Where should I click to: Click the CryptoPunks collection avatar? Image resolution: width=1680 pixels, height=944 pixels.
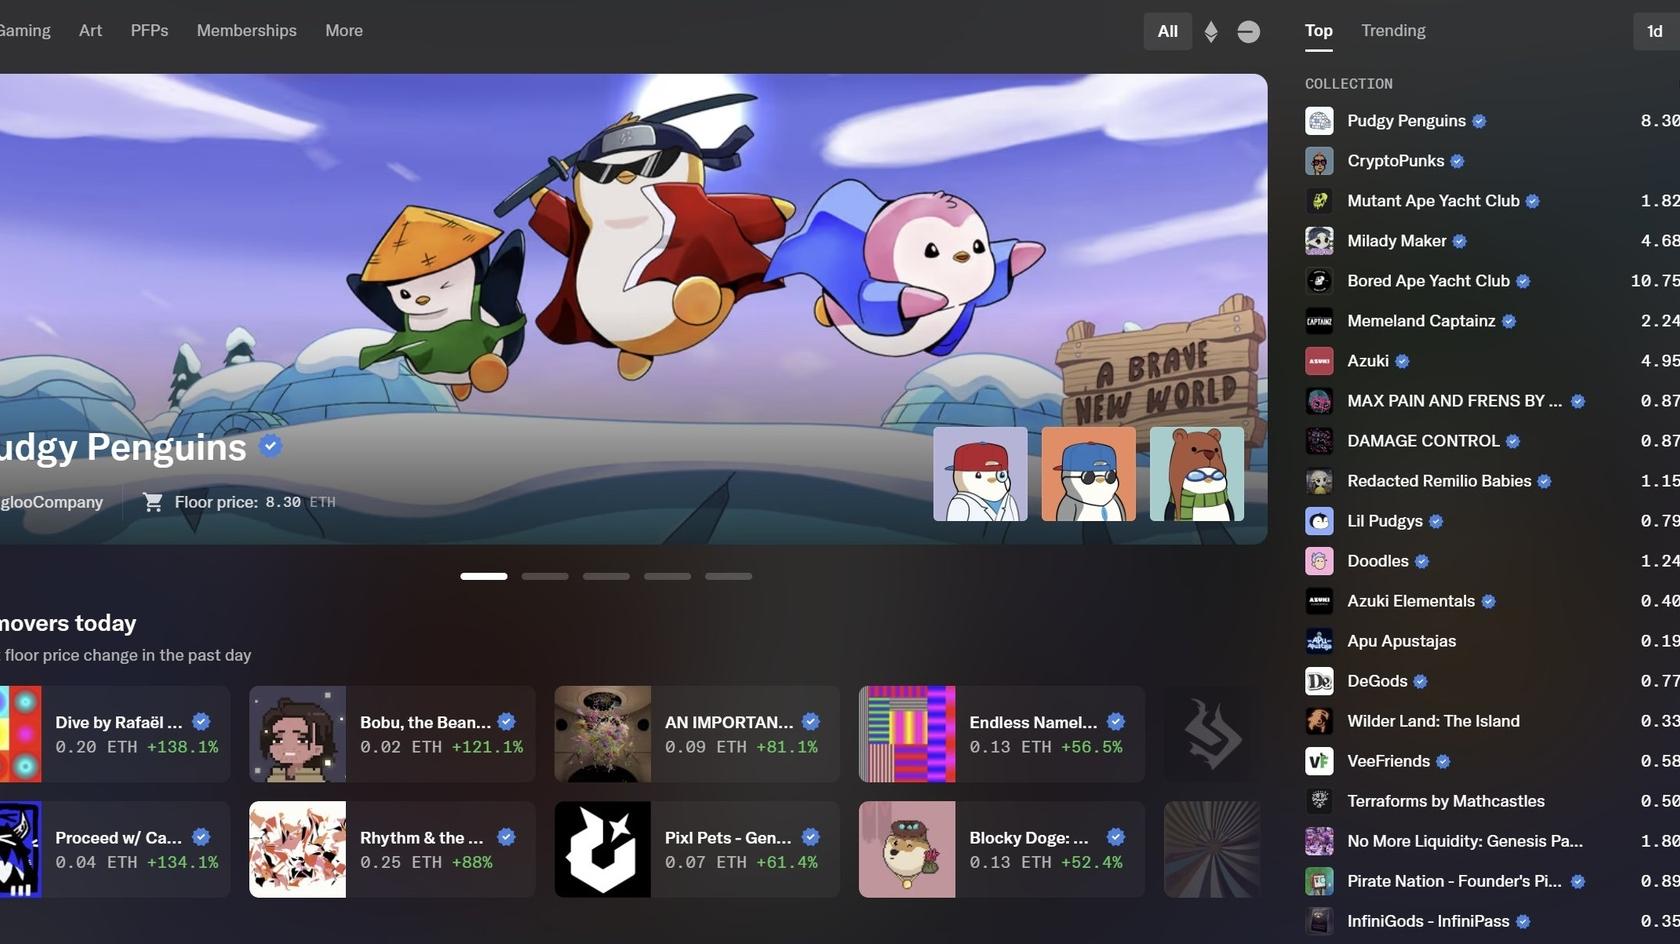[1319, 161]
